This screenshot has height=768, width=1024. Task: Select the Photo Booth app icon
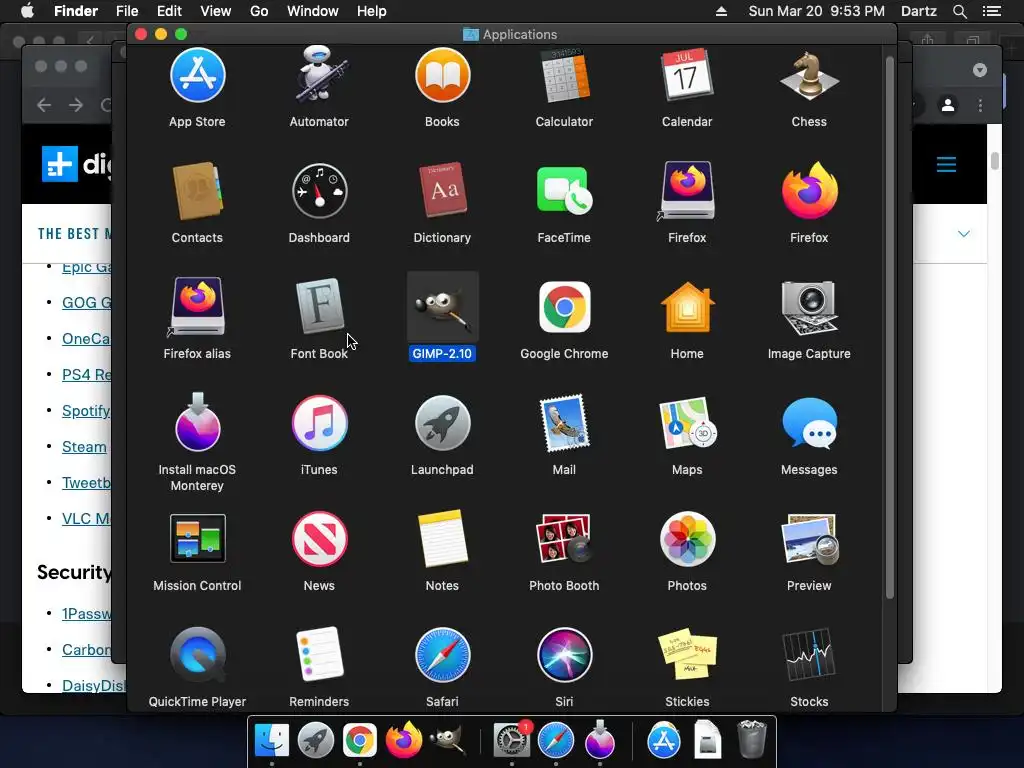(x=564, y=539)
